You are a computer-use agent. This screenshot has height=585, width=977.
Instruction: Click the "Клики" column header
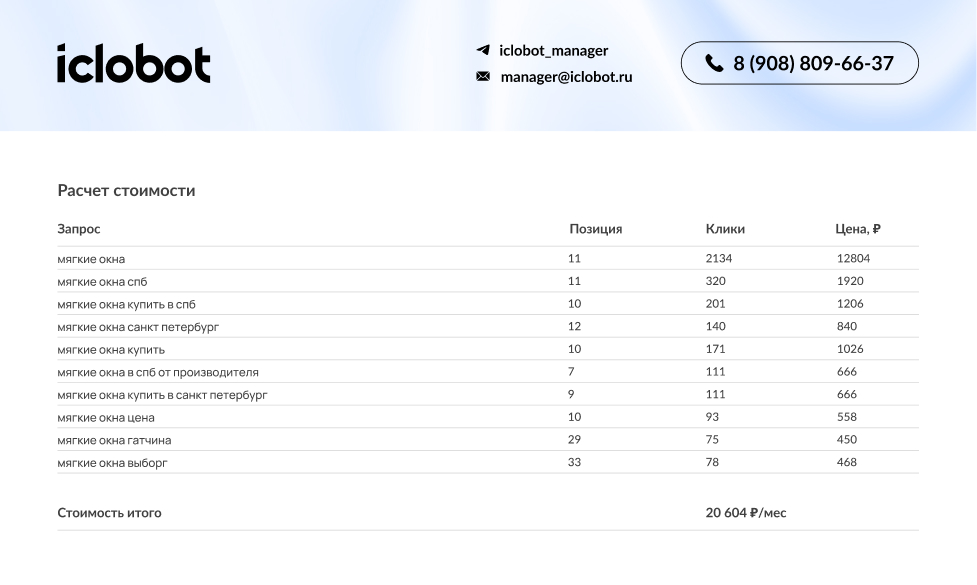click(x=725, y=229)
